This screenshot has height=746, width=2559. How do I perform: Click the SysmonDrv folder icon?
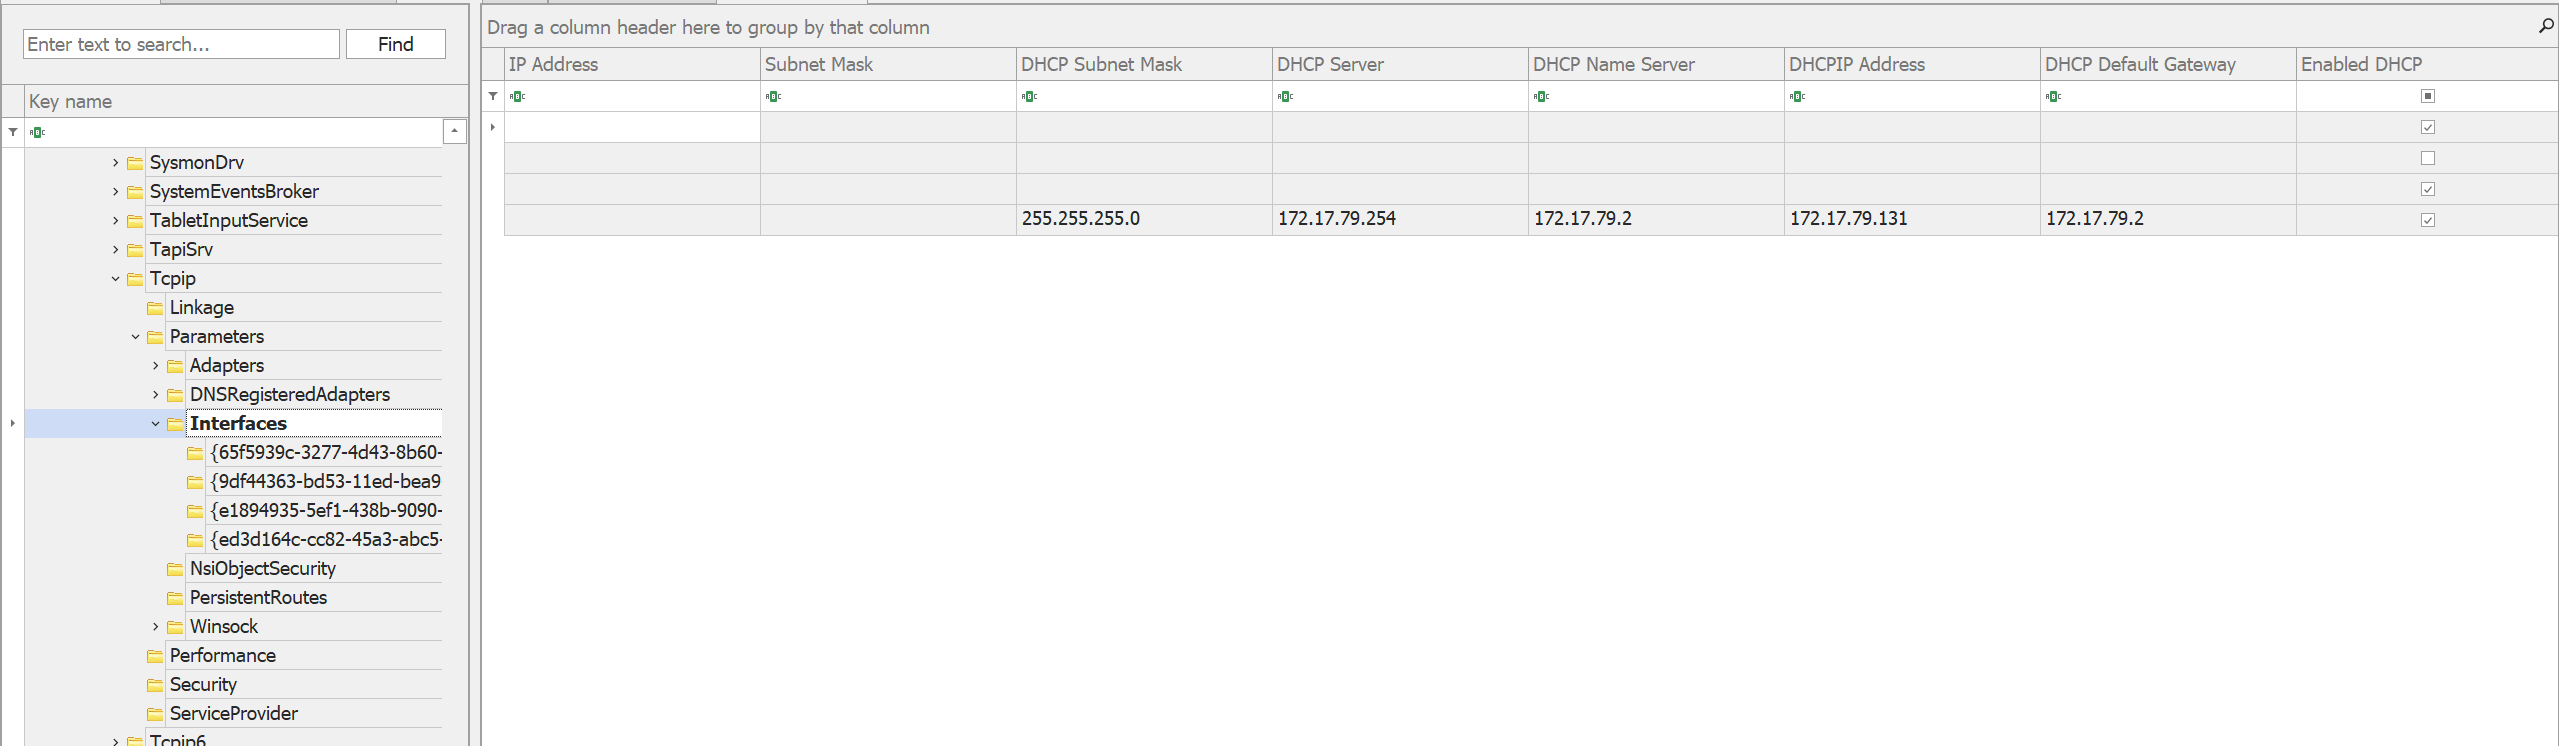[135, 163]
